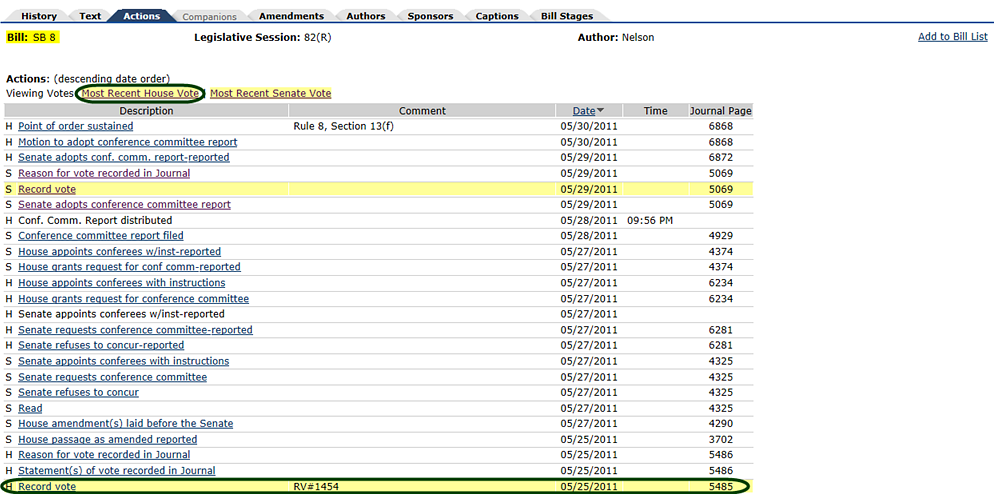Click House amendment(s) laid before the Senate
994x494 pixels.
(x=125, y=424)
